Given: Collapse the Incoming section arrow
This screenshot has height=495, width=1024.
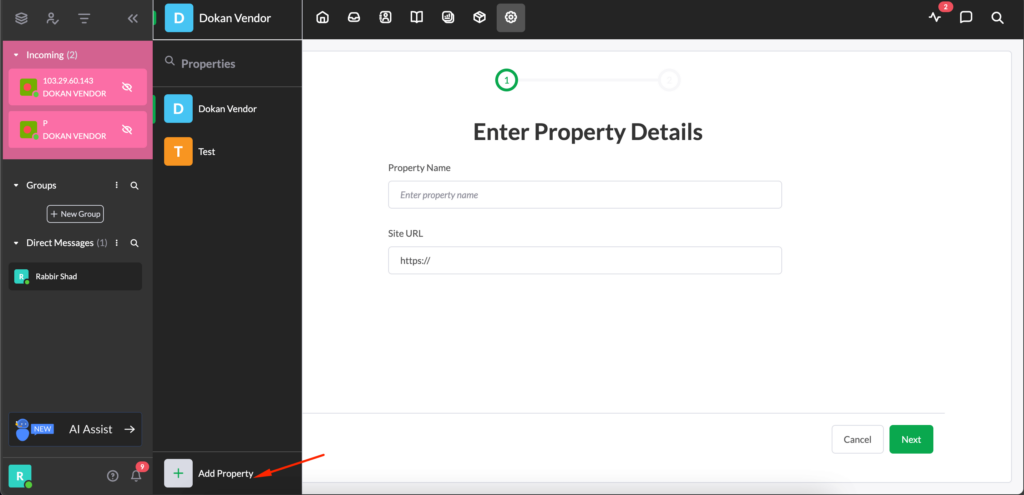Looking at the screenshot, I should tap(16, 56).
